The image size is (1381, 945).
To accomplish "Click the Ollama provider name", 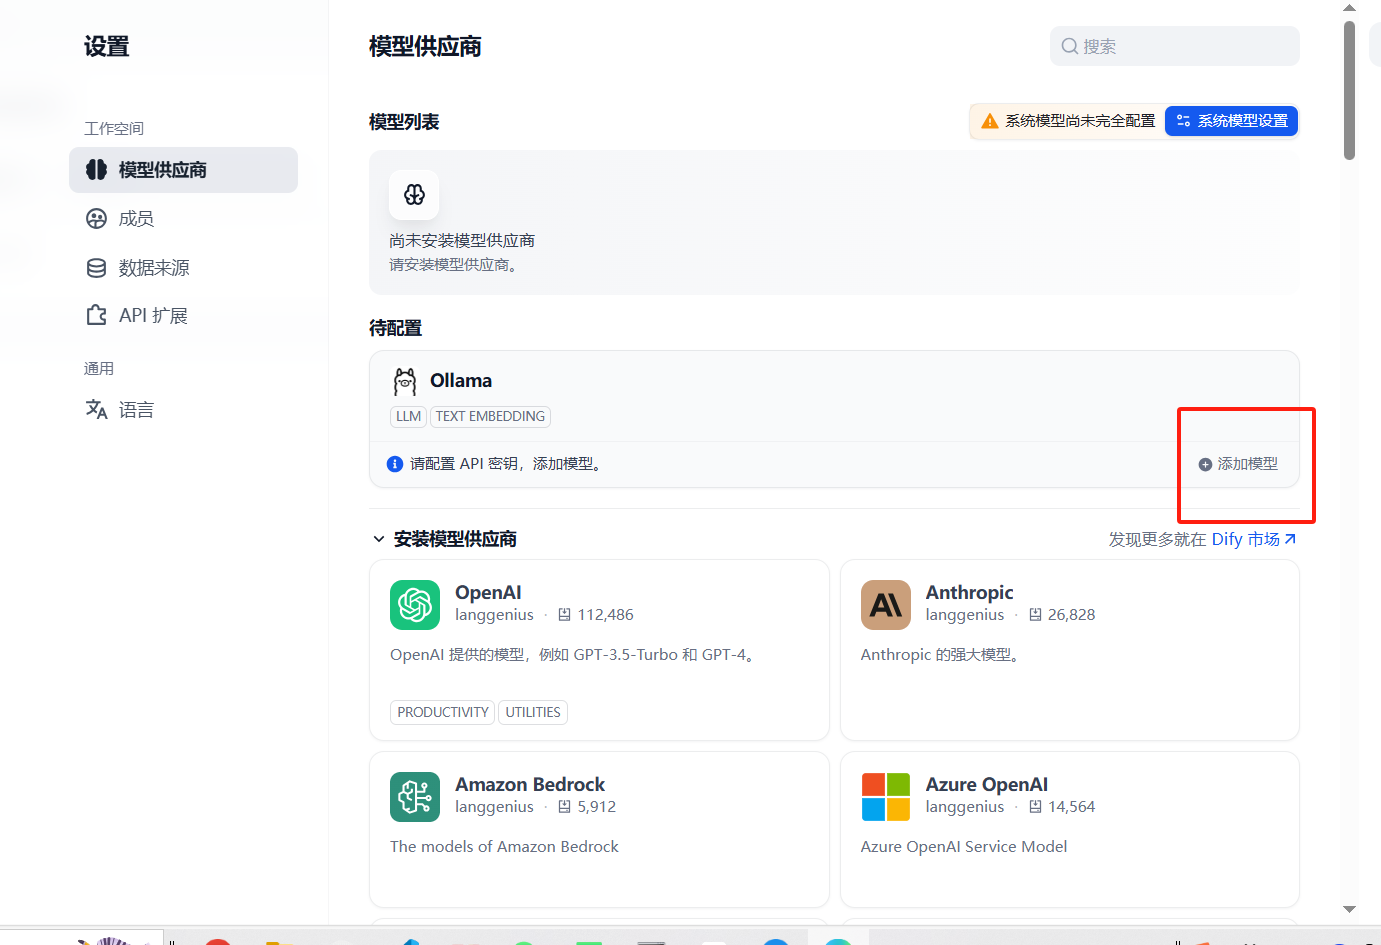I will 461,381.
